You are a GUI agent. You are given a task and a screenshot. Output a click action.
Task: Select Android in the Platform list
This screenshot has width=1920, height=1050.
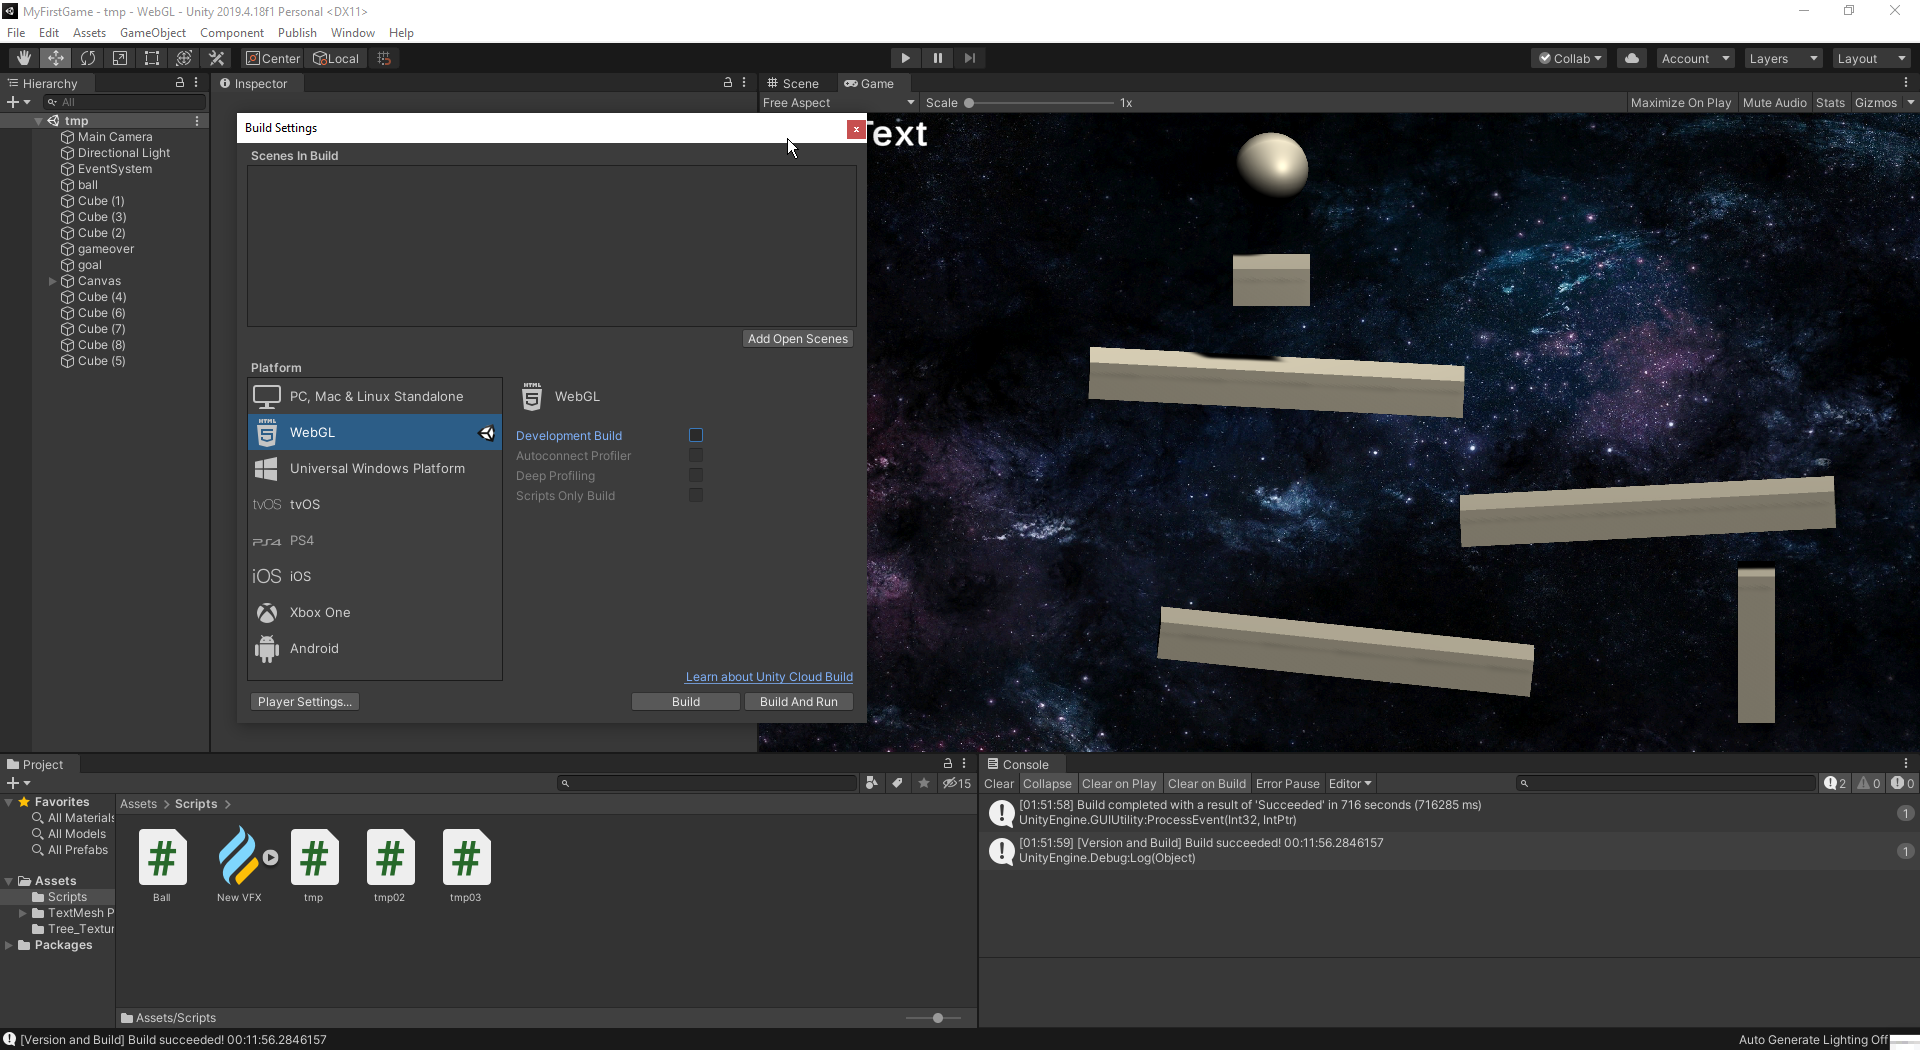coord(314,649)
